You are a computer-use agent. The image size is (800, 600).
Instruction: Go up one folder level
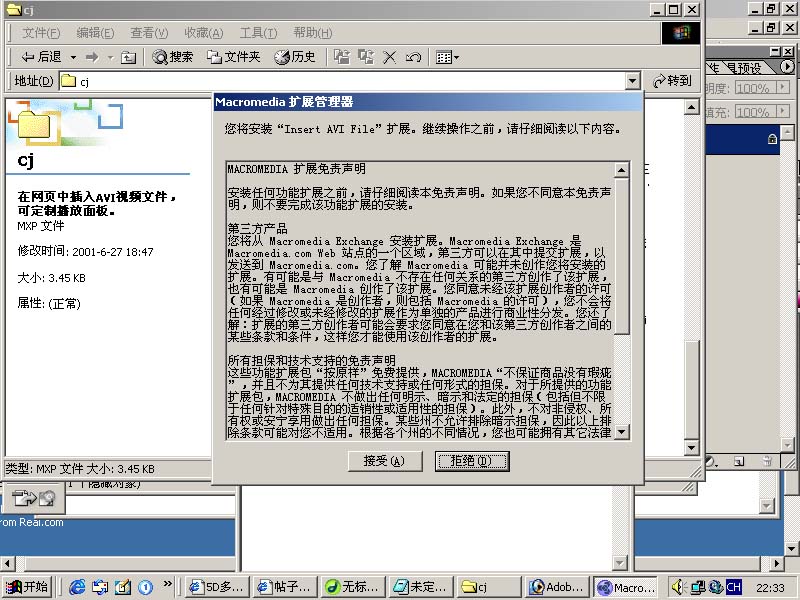click(x=128, y=57)
